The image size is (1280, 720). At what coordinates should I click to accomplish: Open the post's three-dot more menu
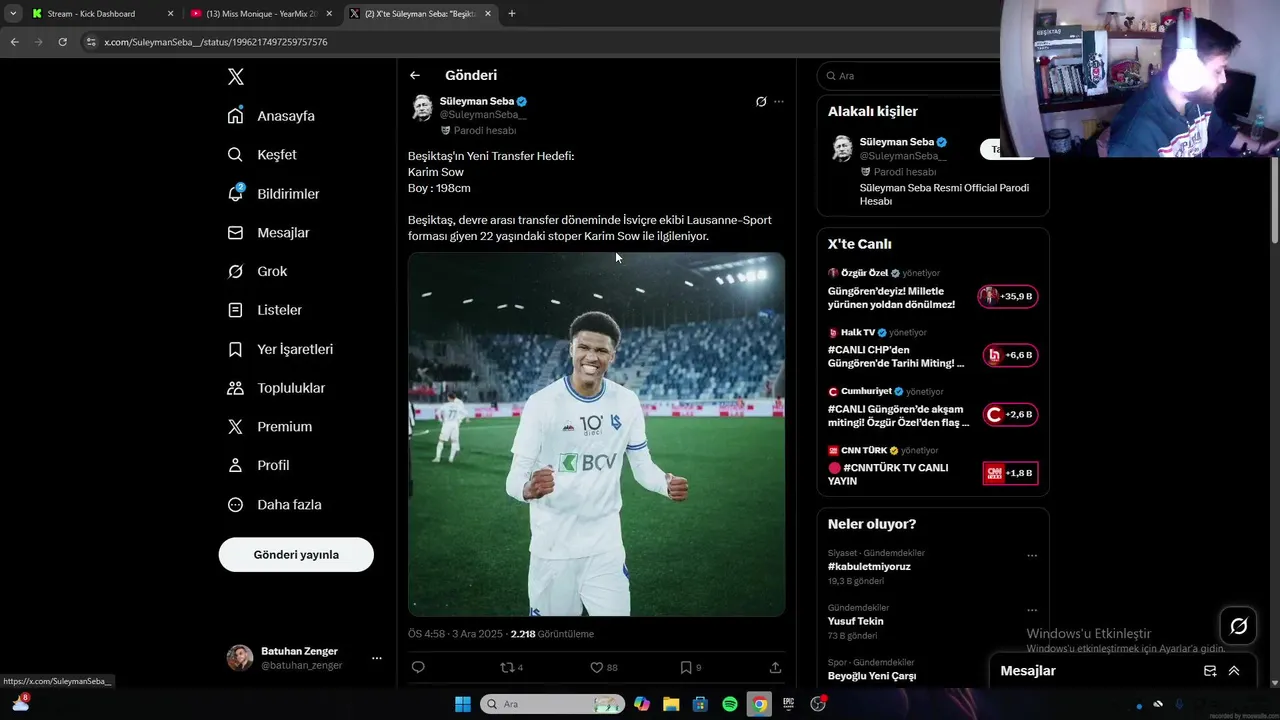tap(779, 101)
